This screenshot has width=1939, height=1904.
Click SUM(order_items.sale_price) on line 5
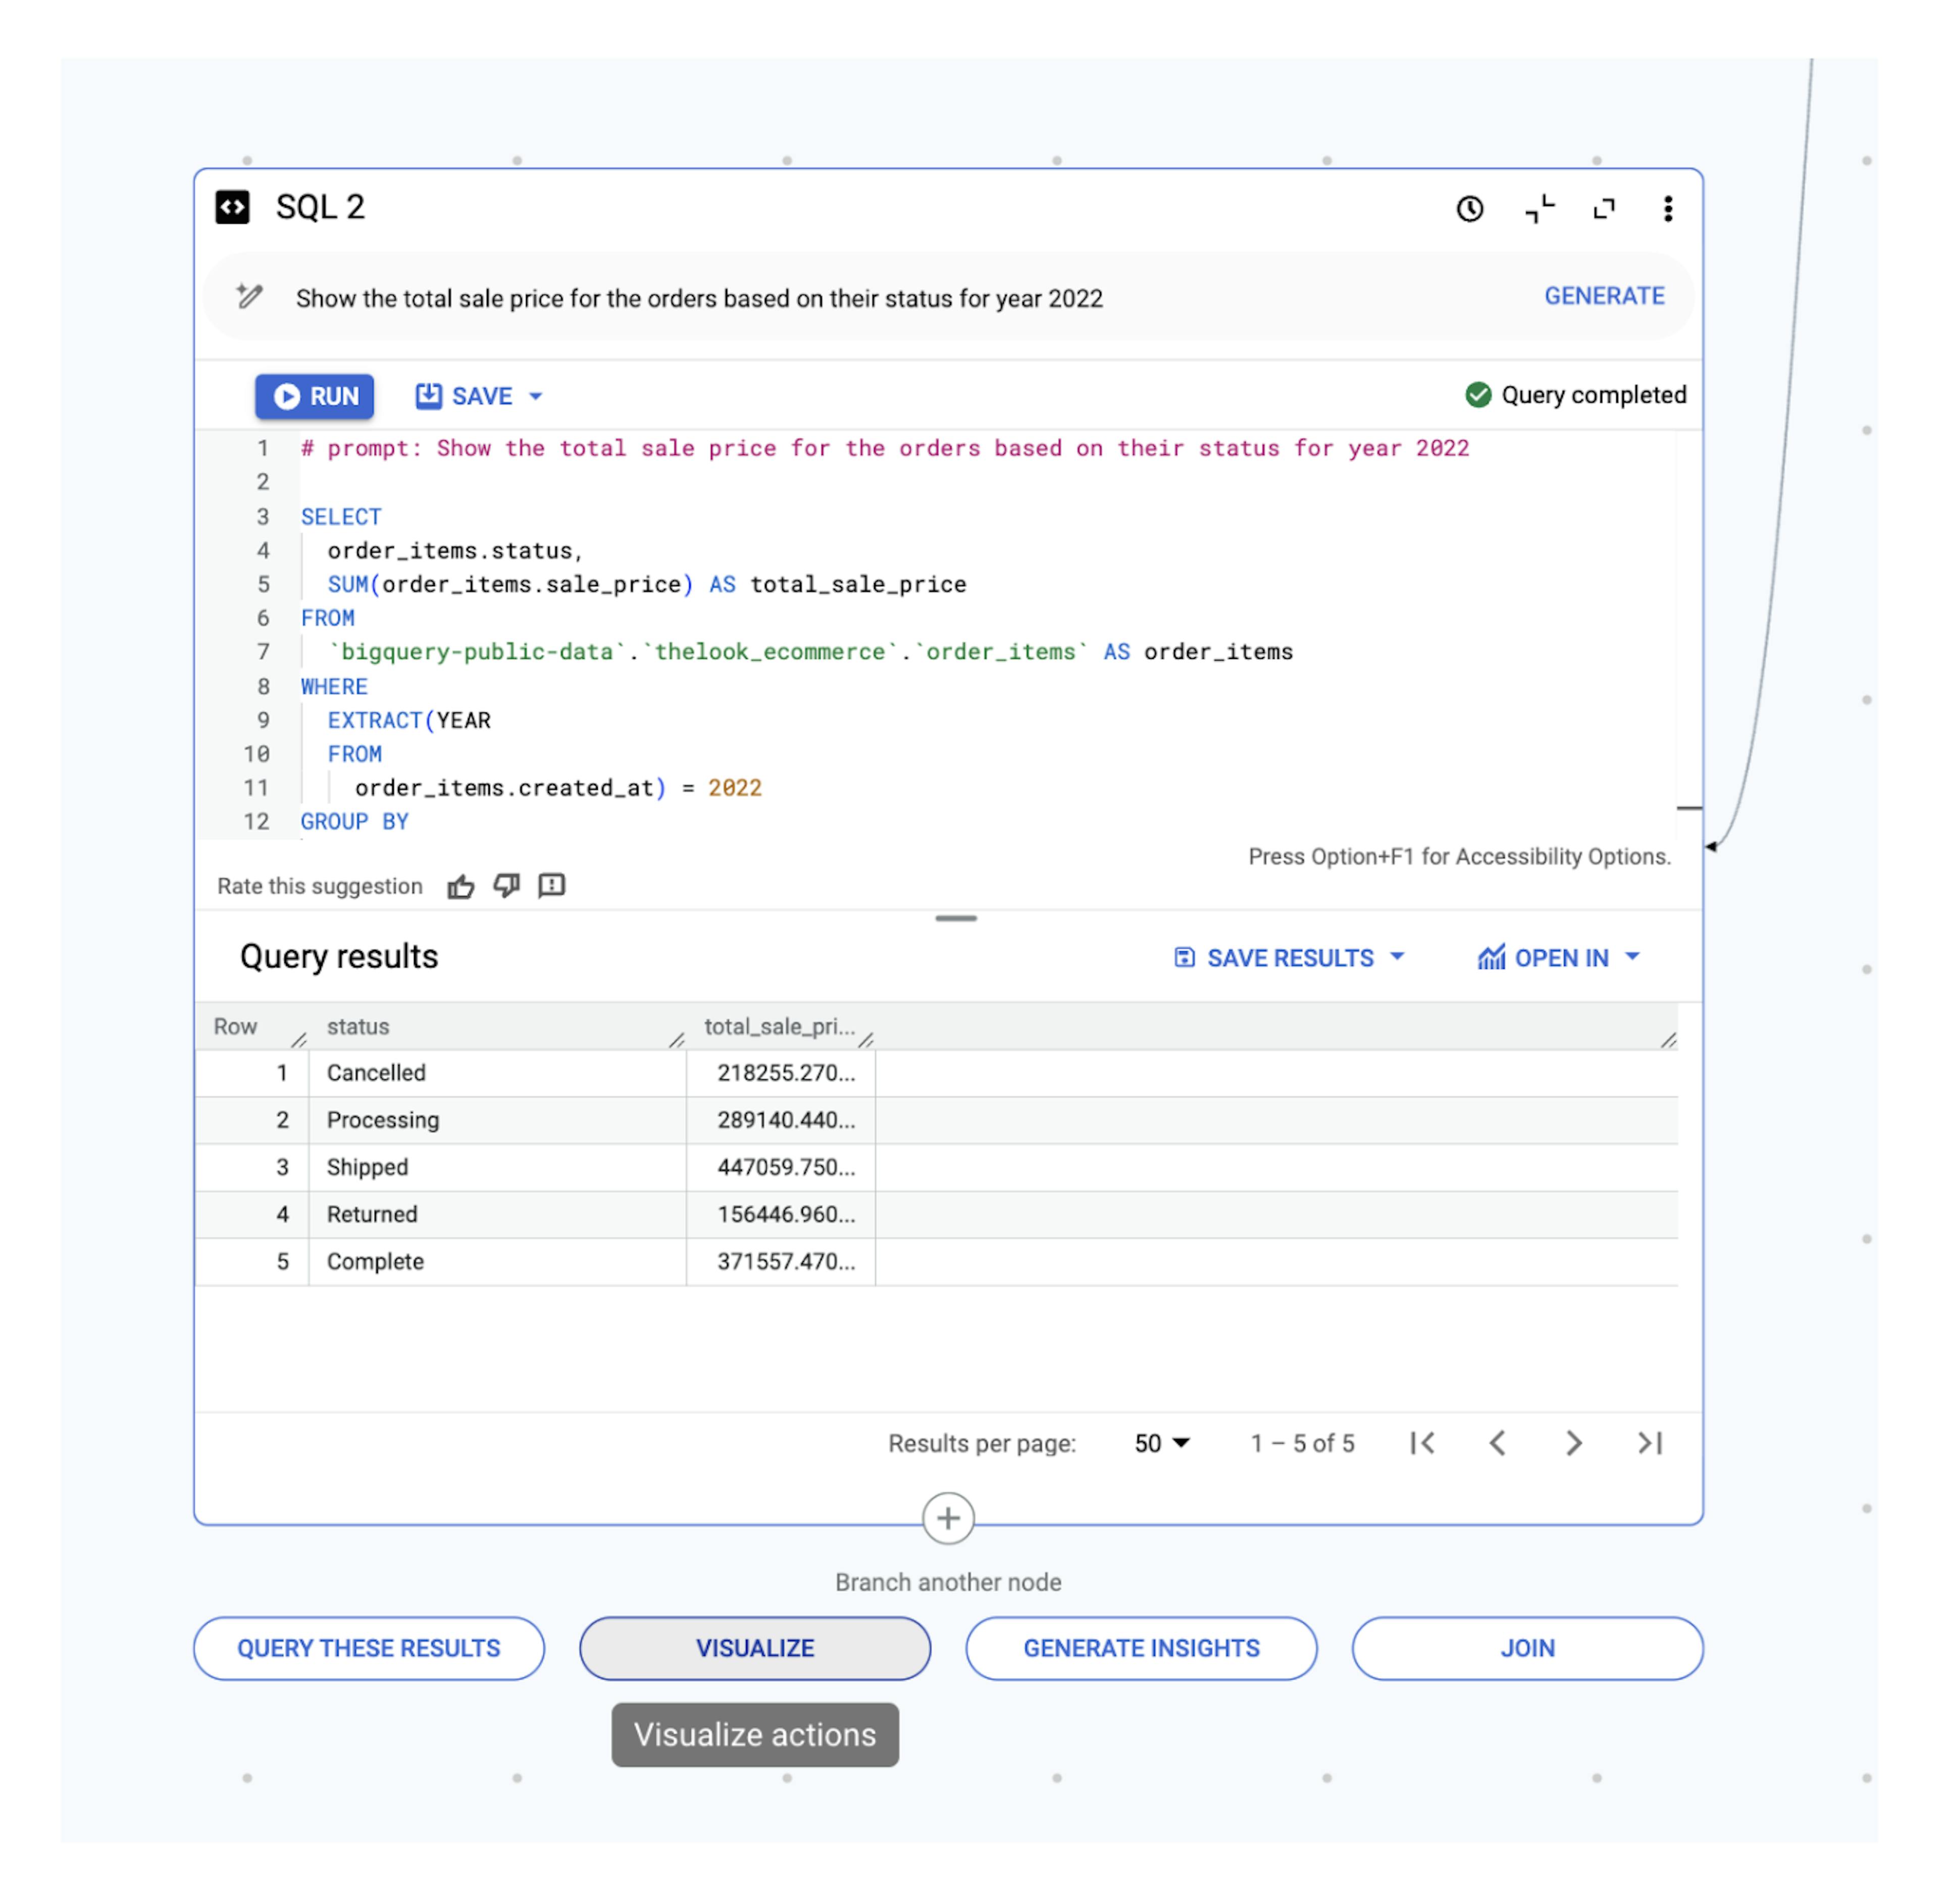coord(510,585)
